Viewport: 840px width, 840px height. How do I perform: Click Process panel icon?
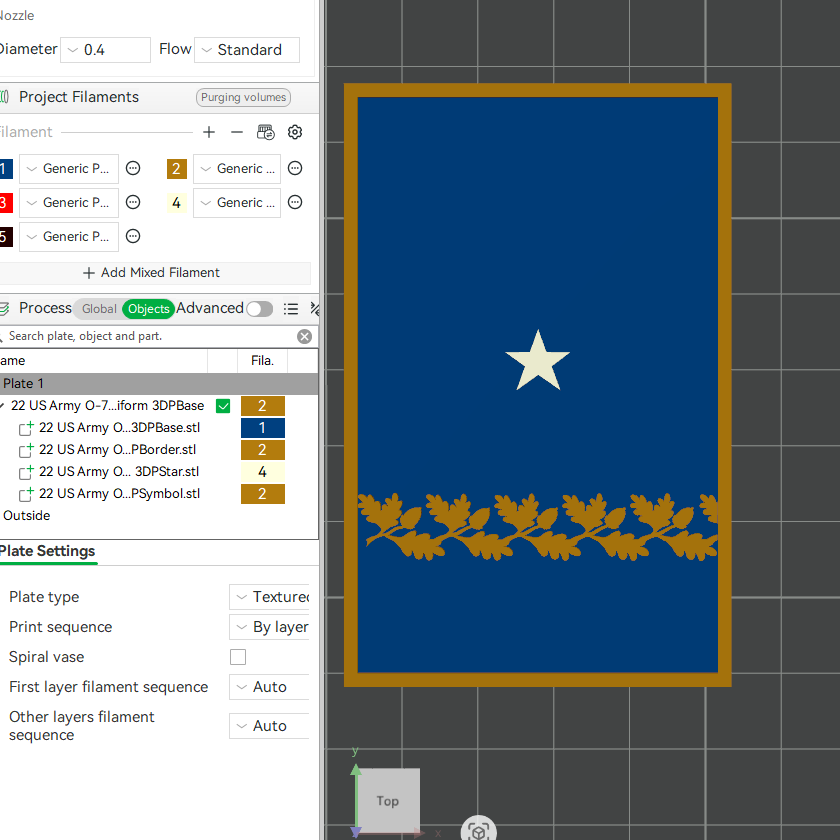pyautogui.click(x=4, y=309)
